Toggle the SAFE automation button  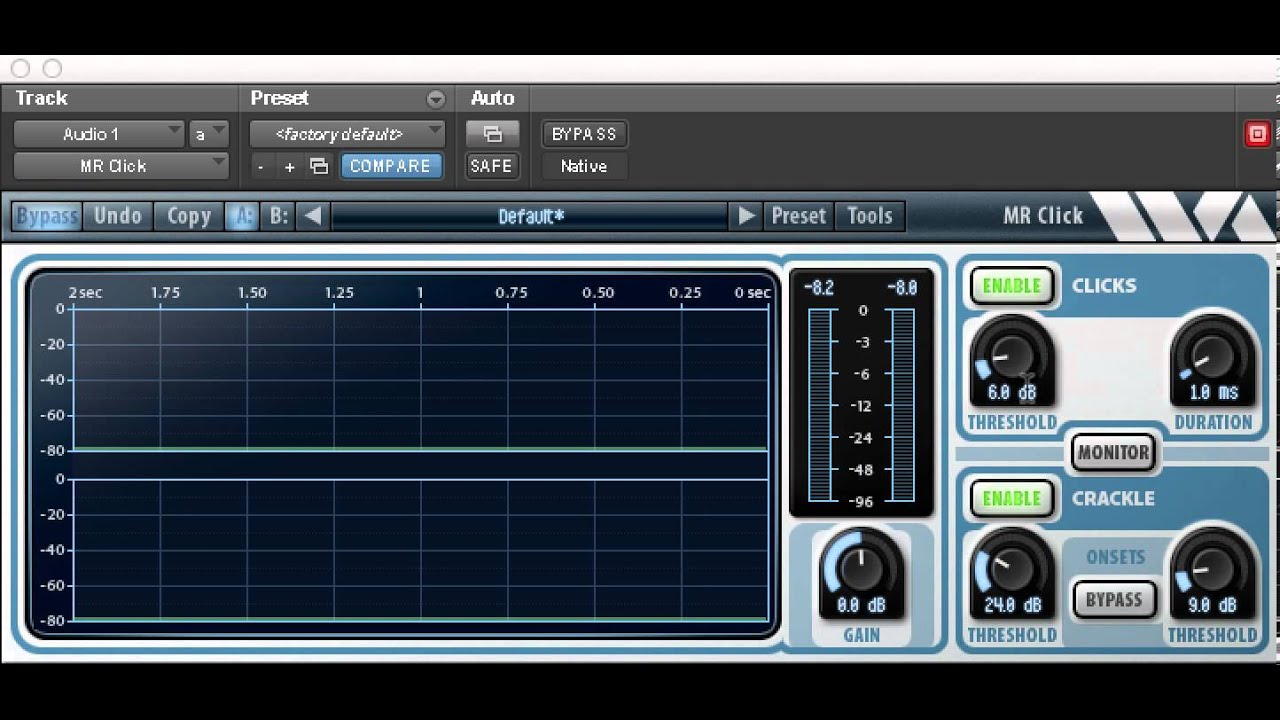[x=491, y=166]
